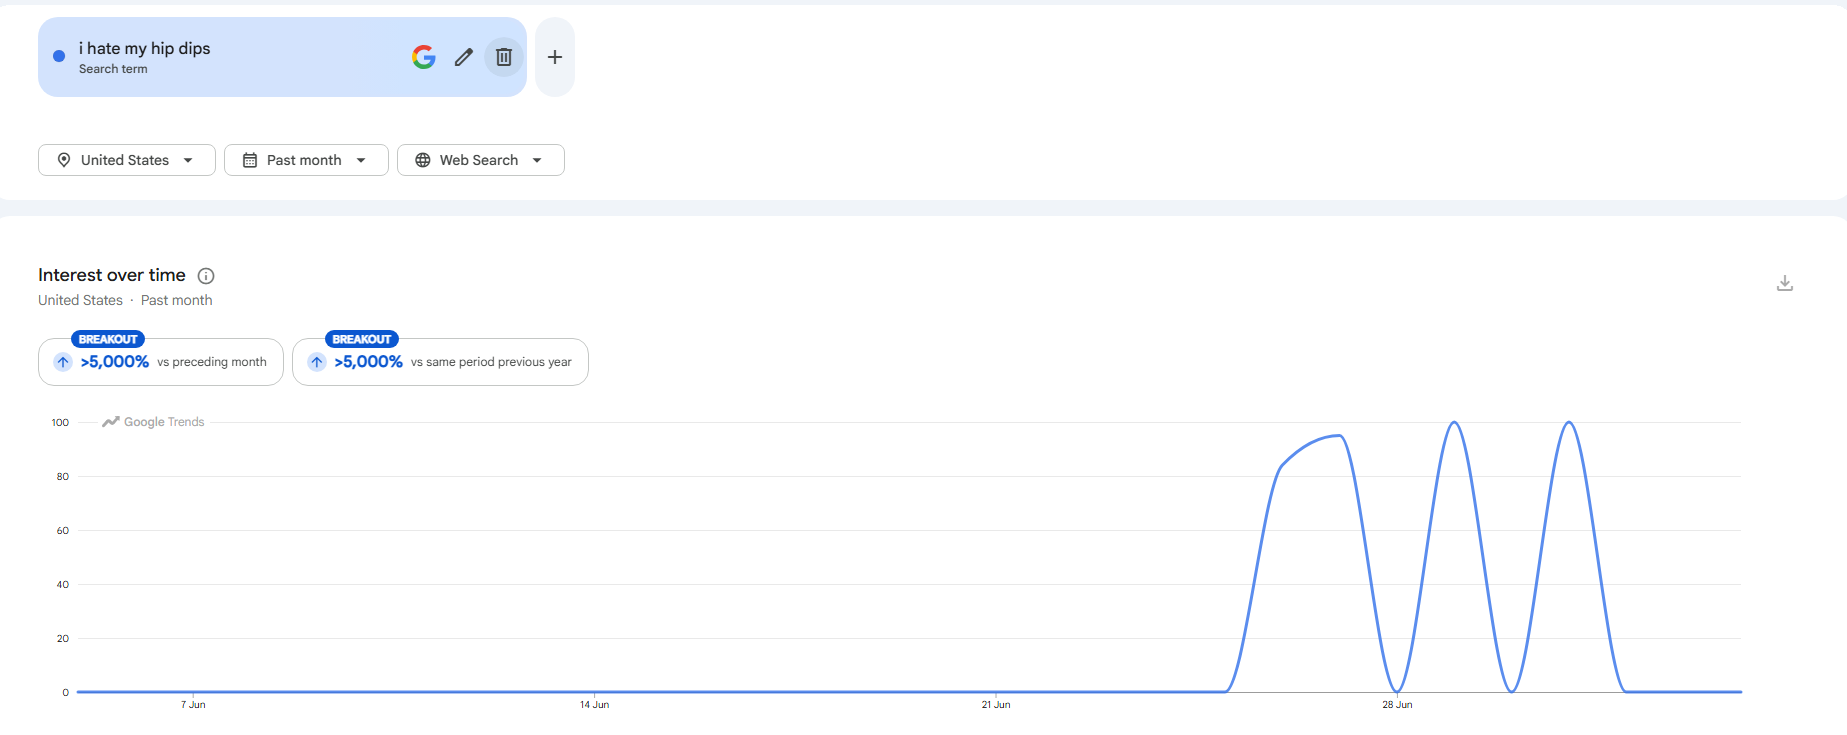Screen dimensions: 1847x735
Task: Click the first interest peak on the chart line
Action: (x=1338, y=435)
